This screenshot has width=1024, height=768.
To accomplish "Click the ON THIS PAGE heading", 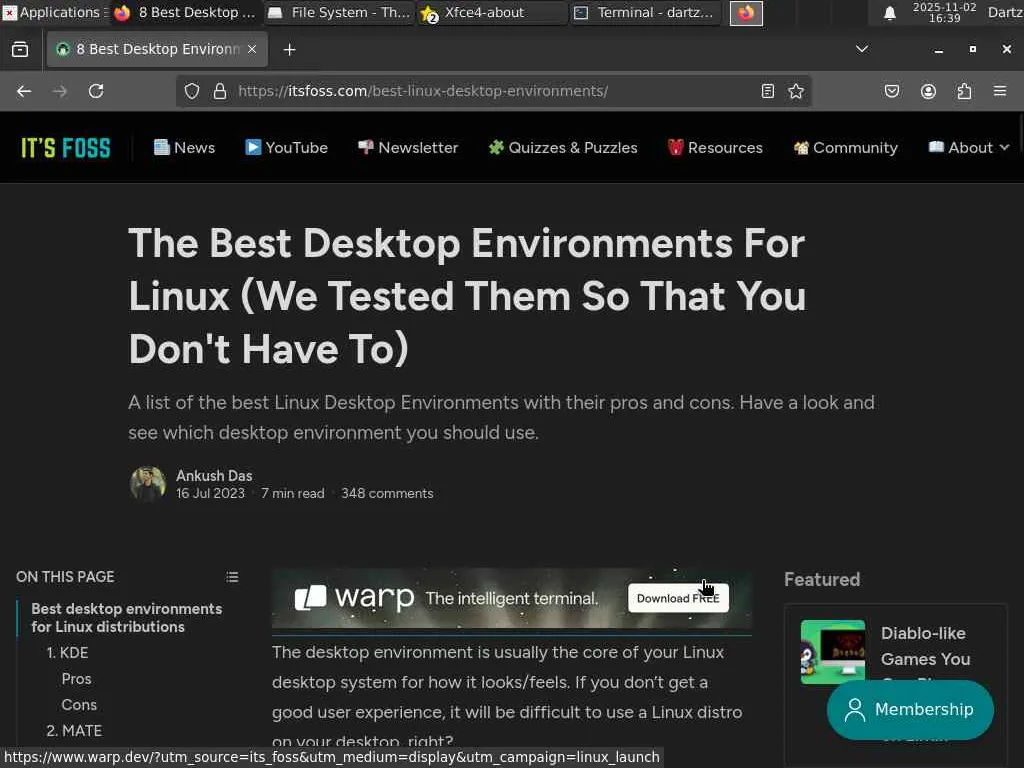I will click(65, 577).
